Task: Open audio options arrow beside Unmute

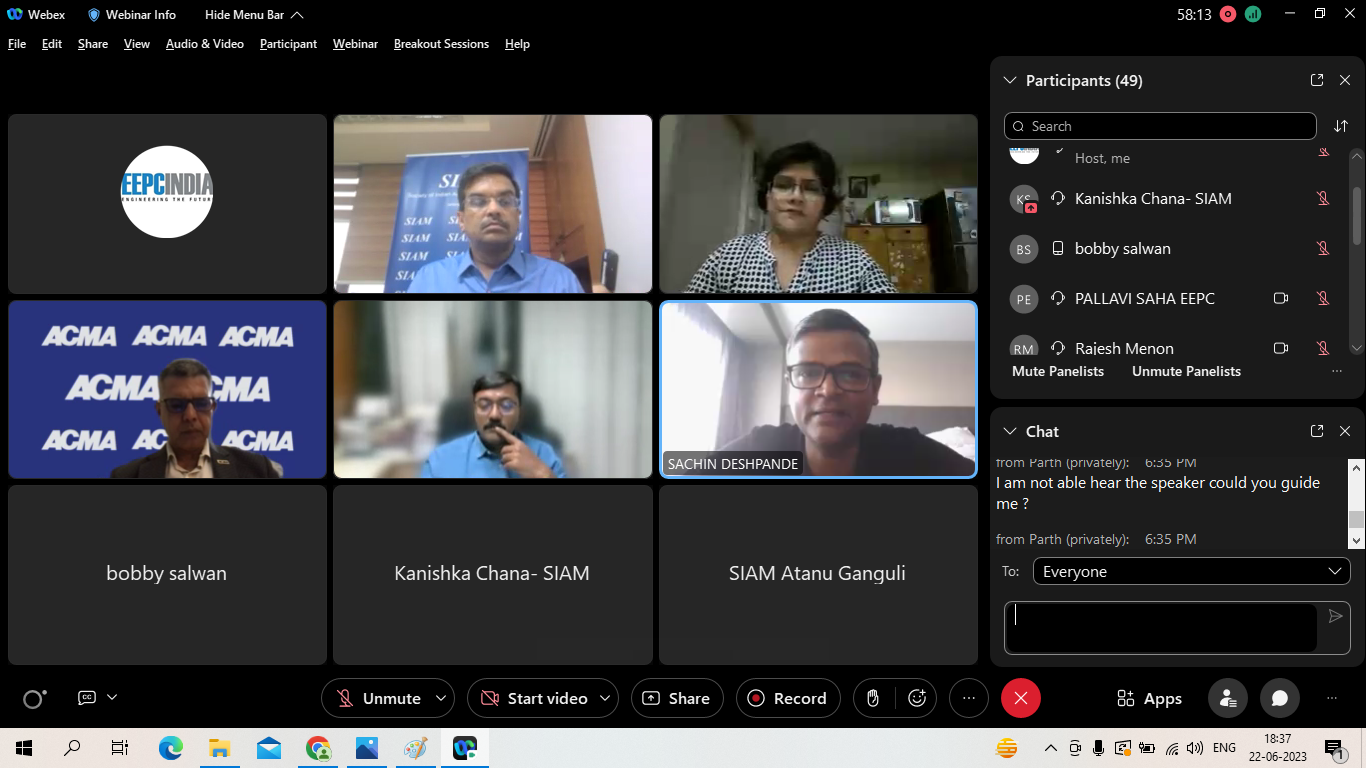Action: pos(441,698)
